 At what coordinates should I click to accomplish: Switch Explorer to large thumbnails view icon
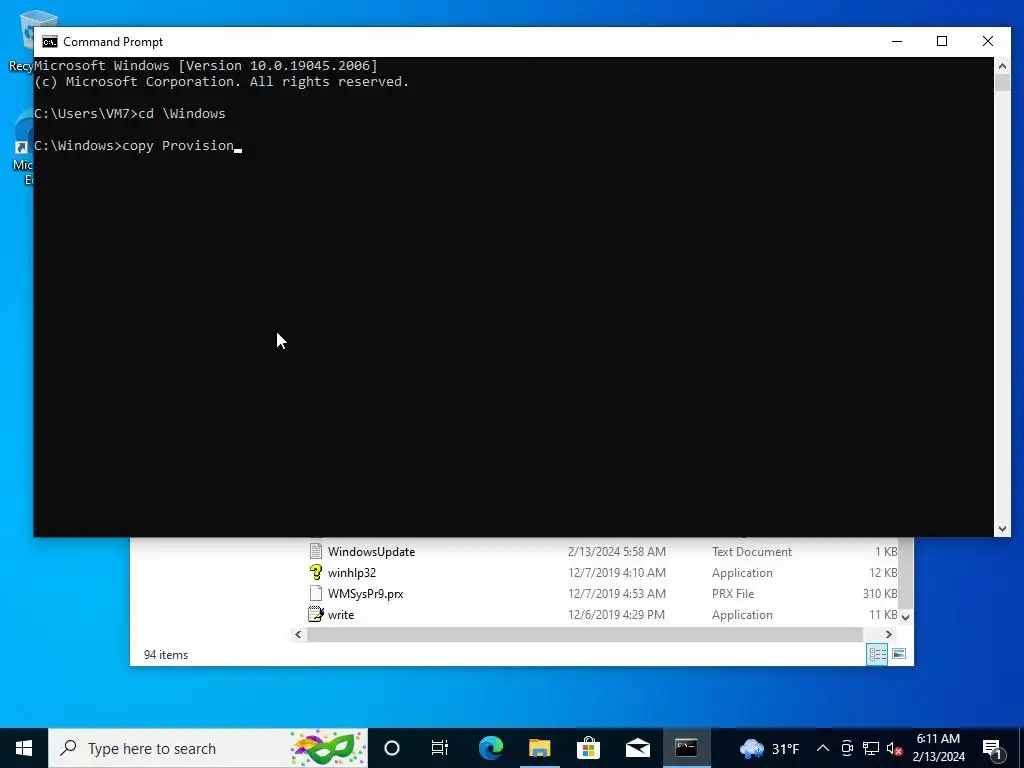point(899,654)
